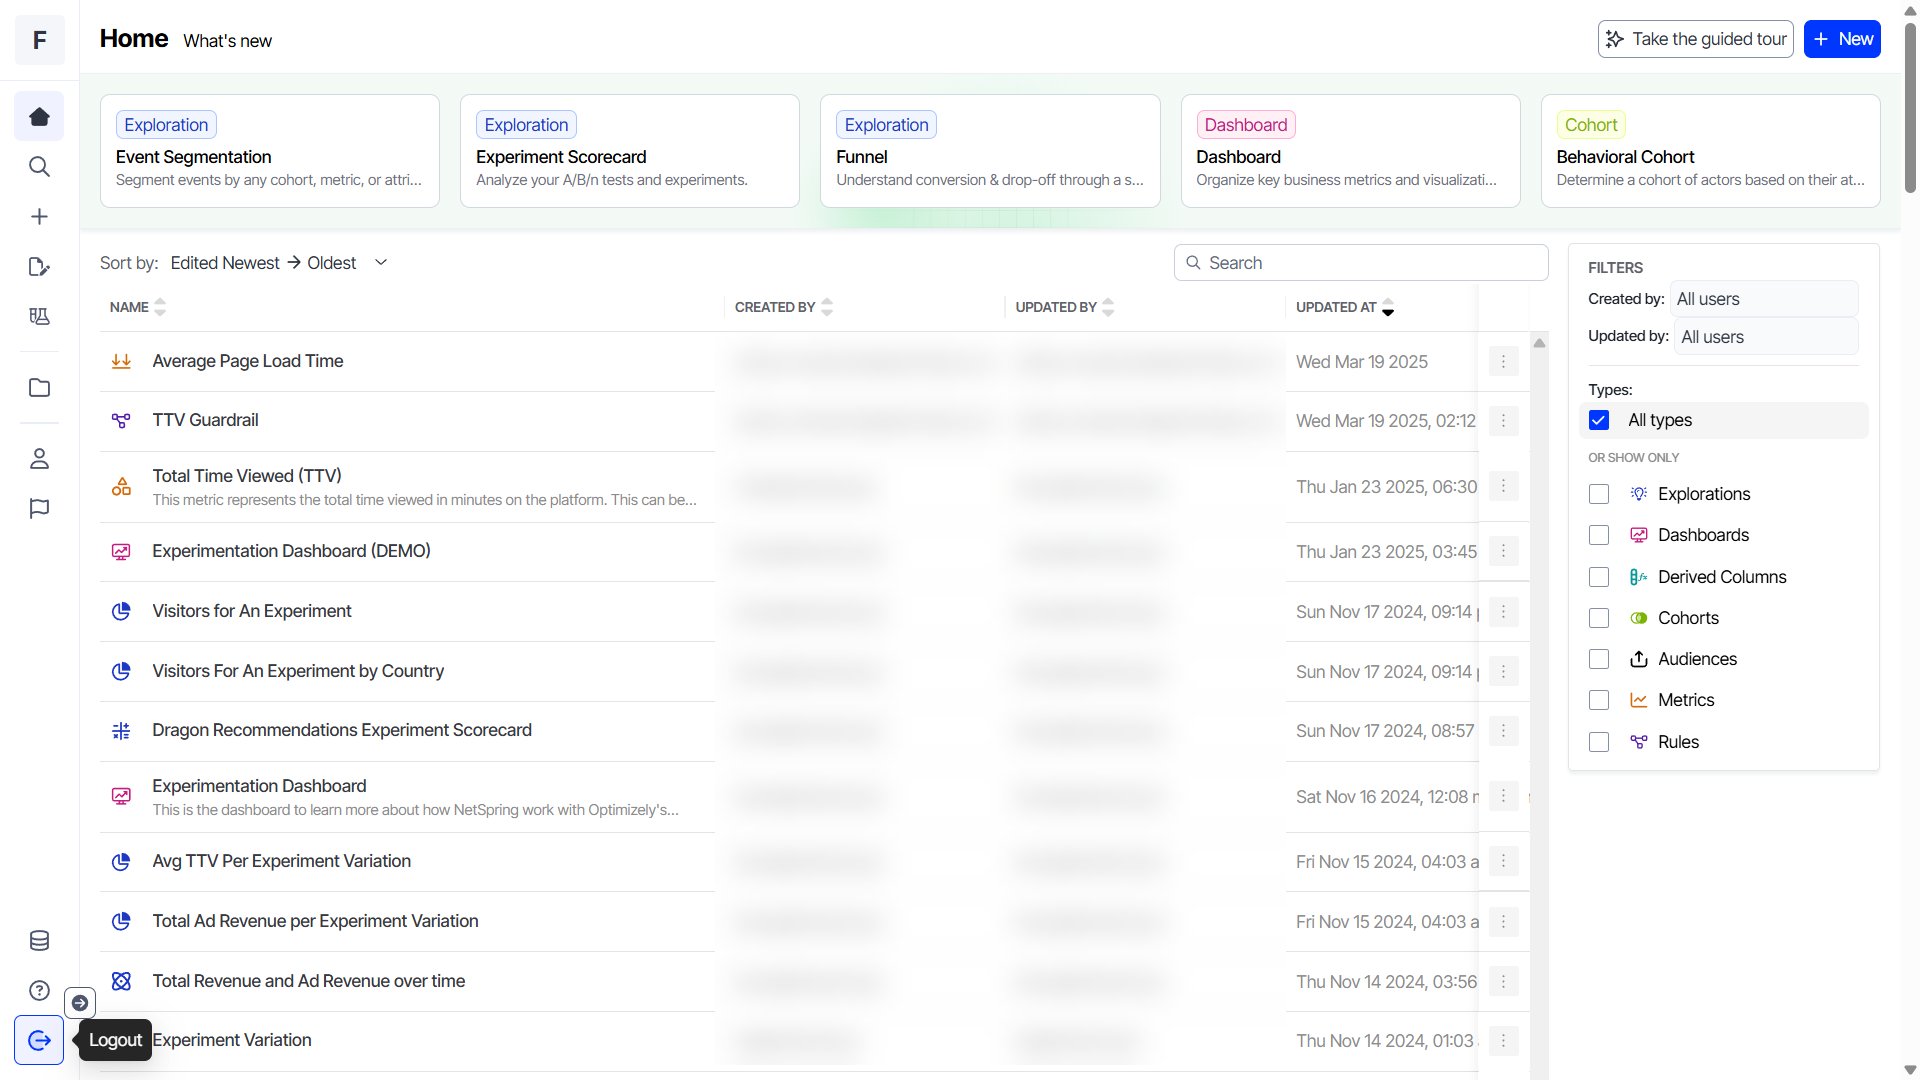The image size is (1920, 1080).
Task: Click Wed Mar 19 2025, 02:12 date
Action: [x=1385, y=421]
